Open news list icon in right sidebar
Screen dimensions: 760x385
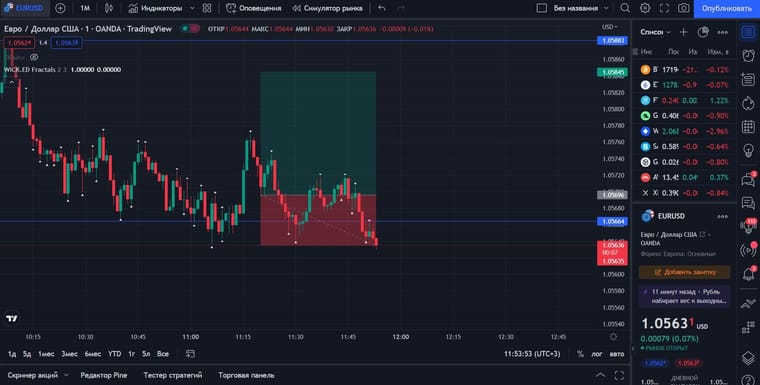pyautogui.click(x=748, y=79)
